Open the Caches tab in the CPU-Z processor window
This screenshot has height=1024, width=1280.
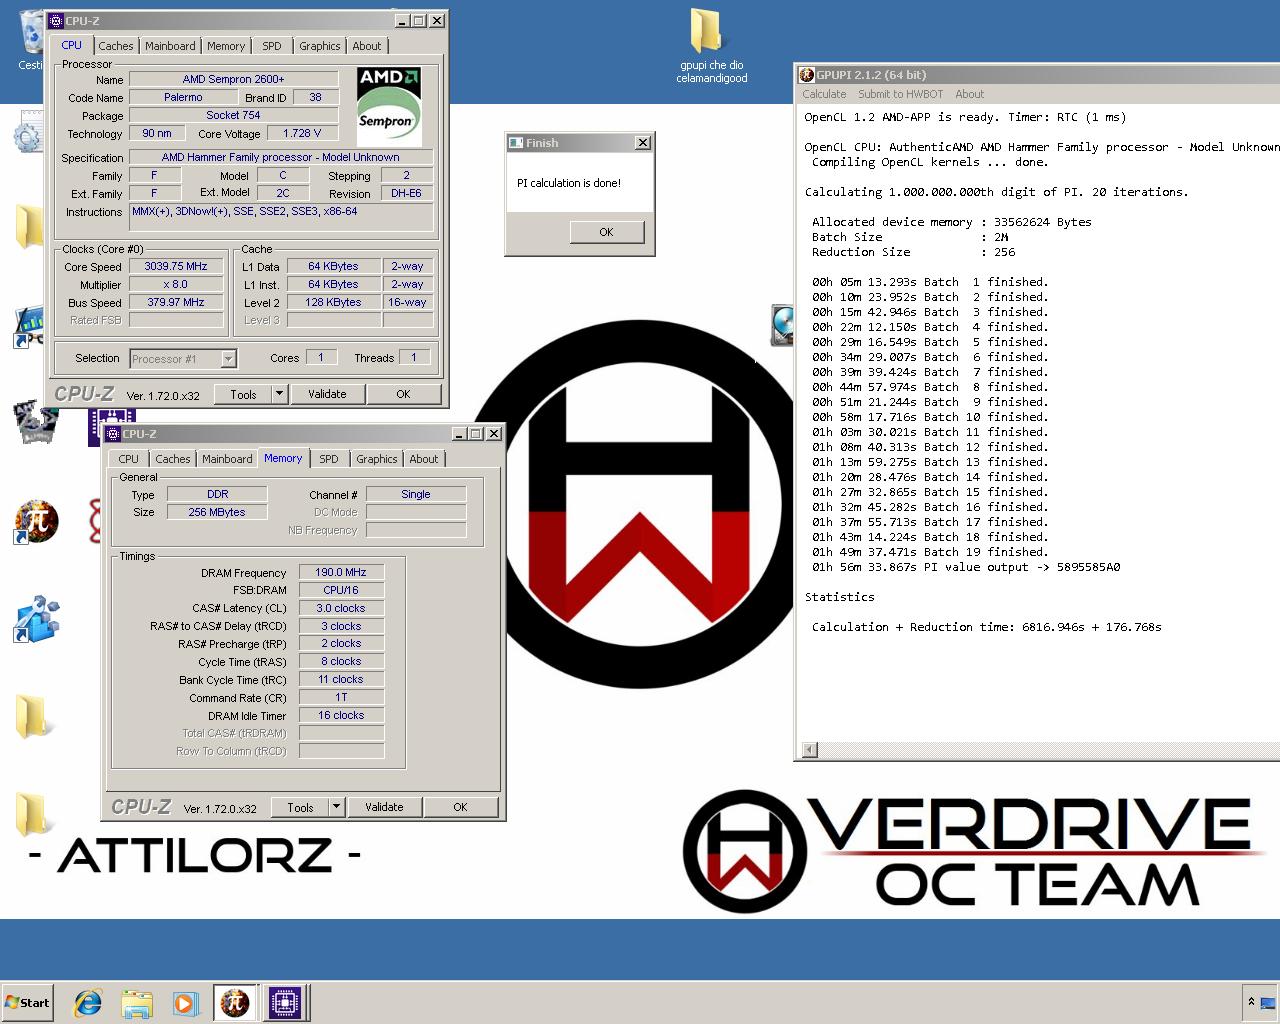click(x=115, y=46)
